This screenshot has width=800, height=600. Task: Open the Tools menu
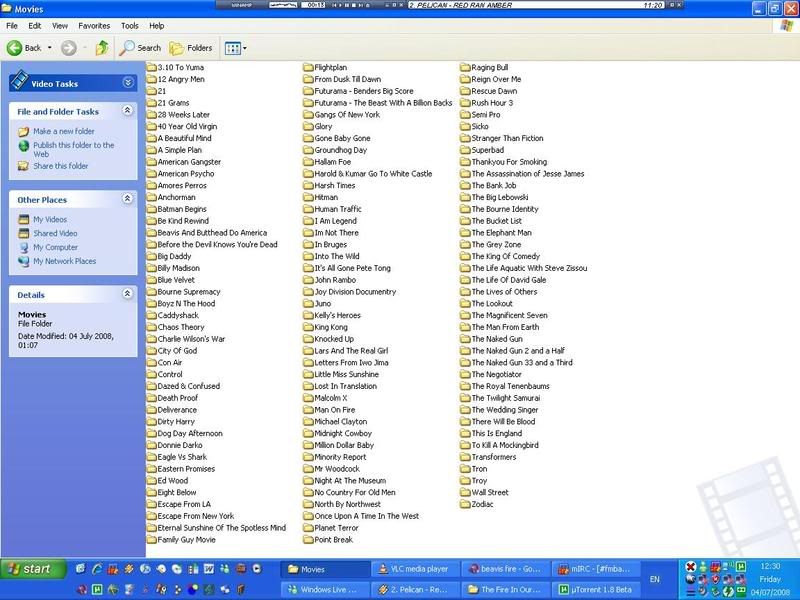click(130, 26)
